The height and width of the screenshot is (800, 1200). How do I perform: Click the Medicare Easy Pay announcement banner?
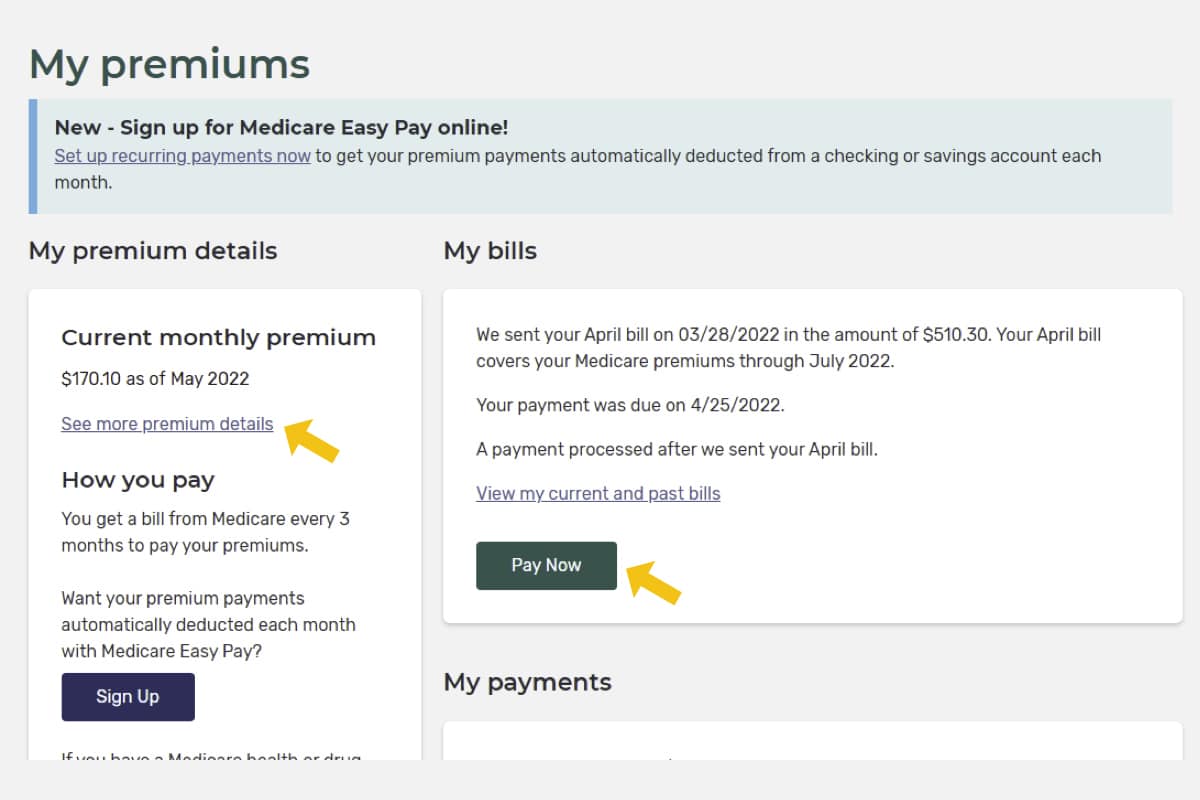[x=600, y=155]
